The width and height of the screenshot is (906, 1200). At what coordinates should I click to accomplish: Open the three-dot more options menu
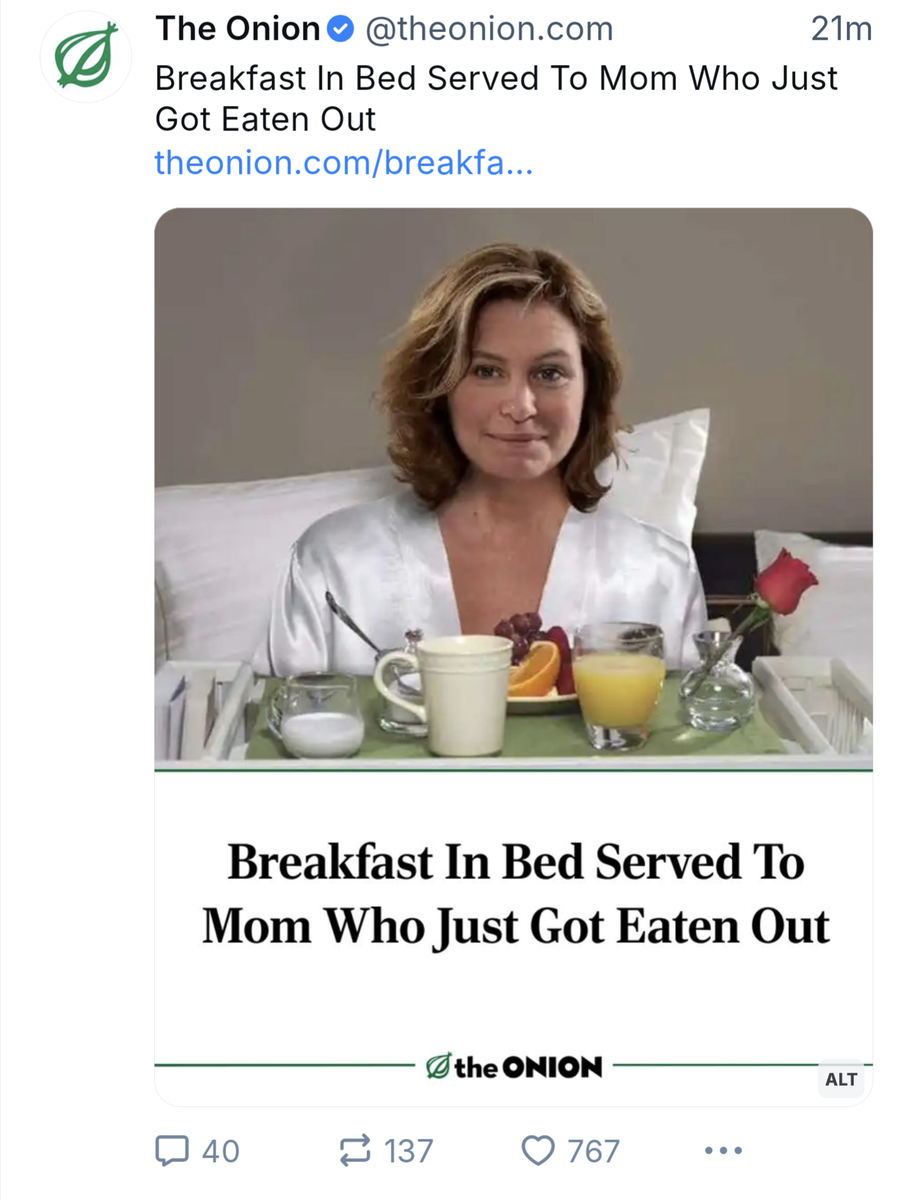coord(723,1151)
